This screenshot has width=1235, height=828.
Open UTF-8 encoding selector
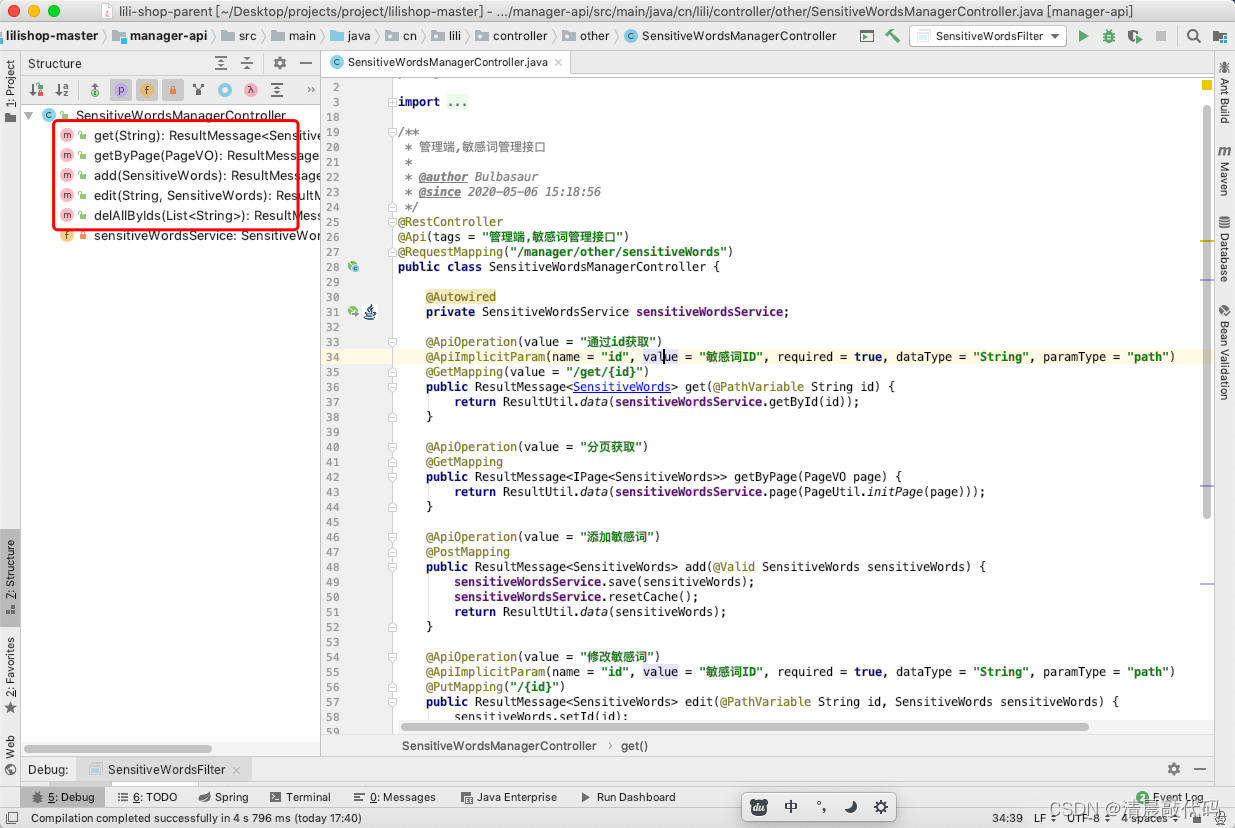pyautogui.click(x=1088, y=818)
